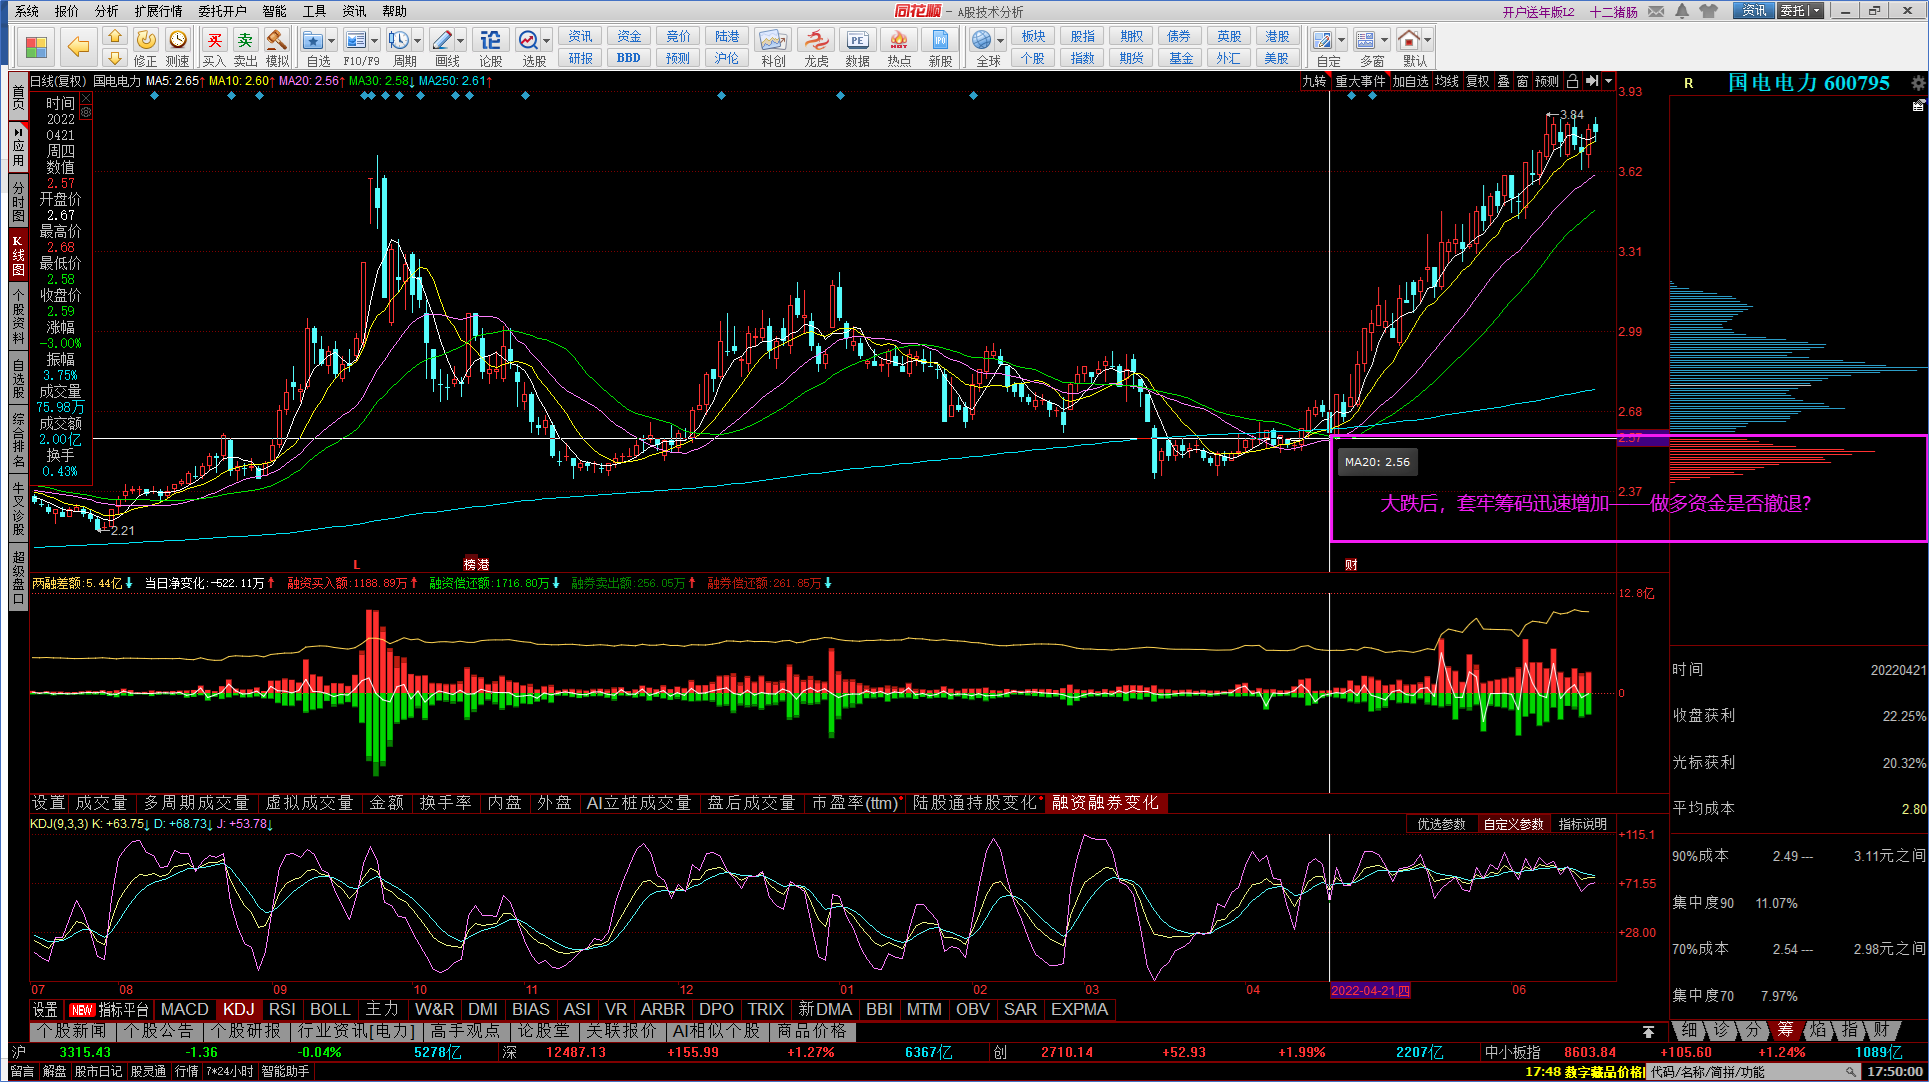Open the 全球 global markets globe icon
This screenshot has width=1929, height=1082.
pos(982,41)
